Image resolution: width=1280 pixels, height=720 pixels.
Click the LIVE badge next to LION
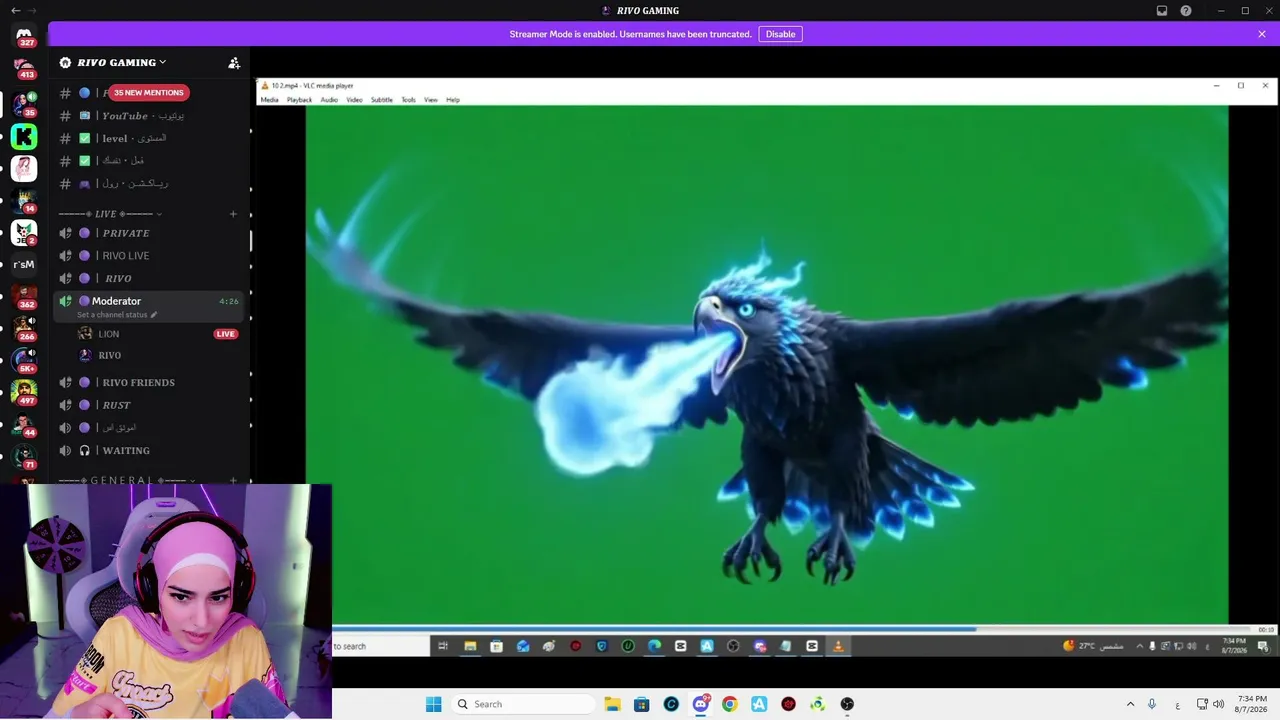tap(226, 334)
